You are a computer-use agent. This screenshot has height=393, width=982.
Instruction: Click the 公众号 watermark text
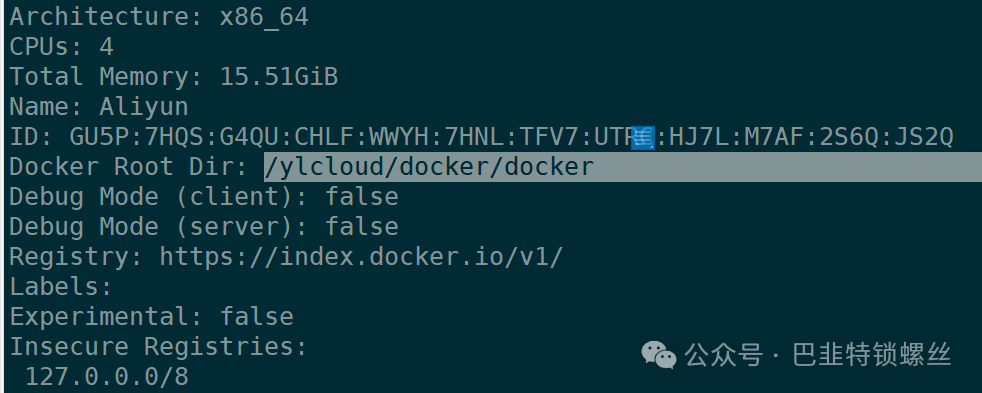click(723, 355)
